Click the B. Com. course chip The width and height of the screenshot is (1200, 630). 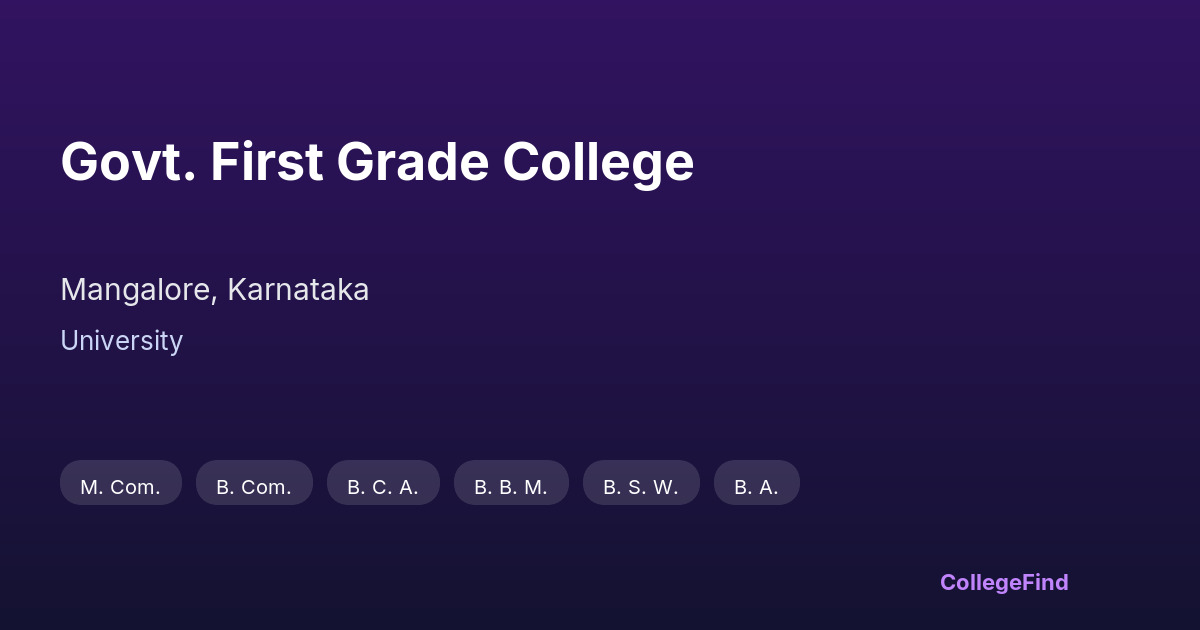(254, 483)
